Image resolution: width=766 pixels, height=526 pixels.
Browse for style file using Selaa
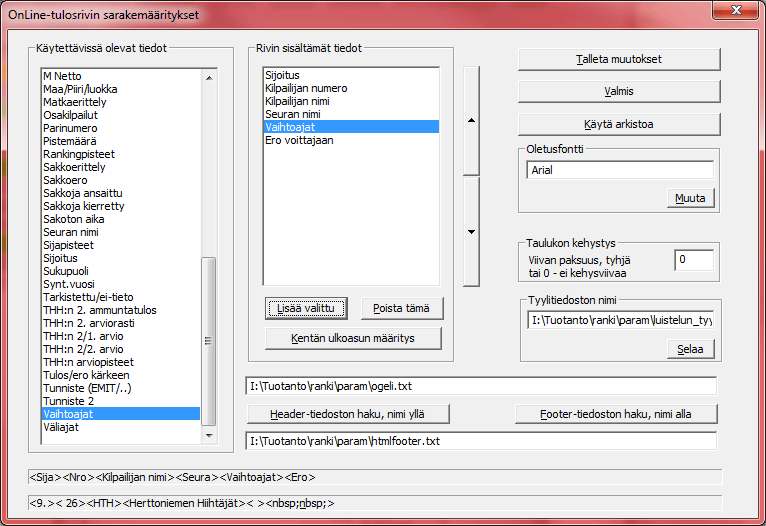point(691,349)
